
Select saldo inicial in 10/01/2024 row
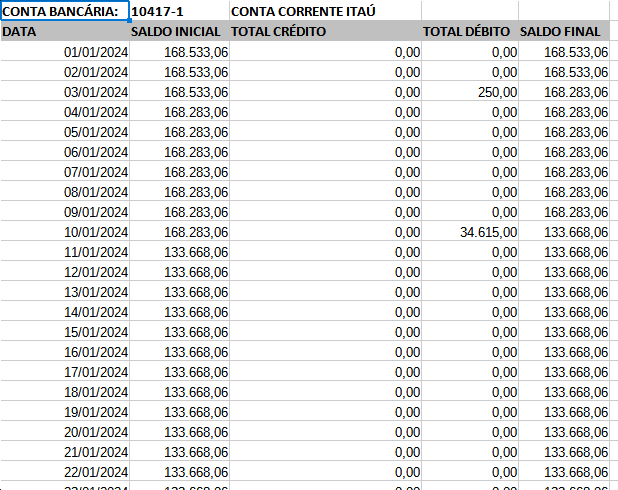coord(179,232)
